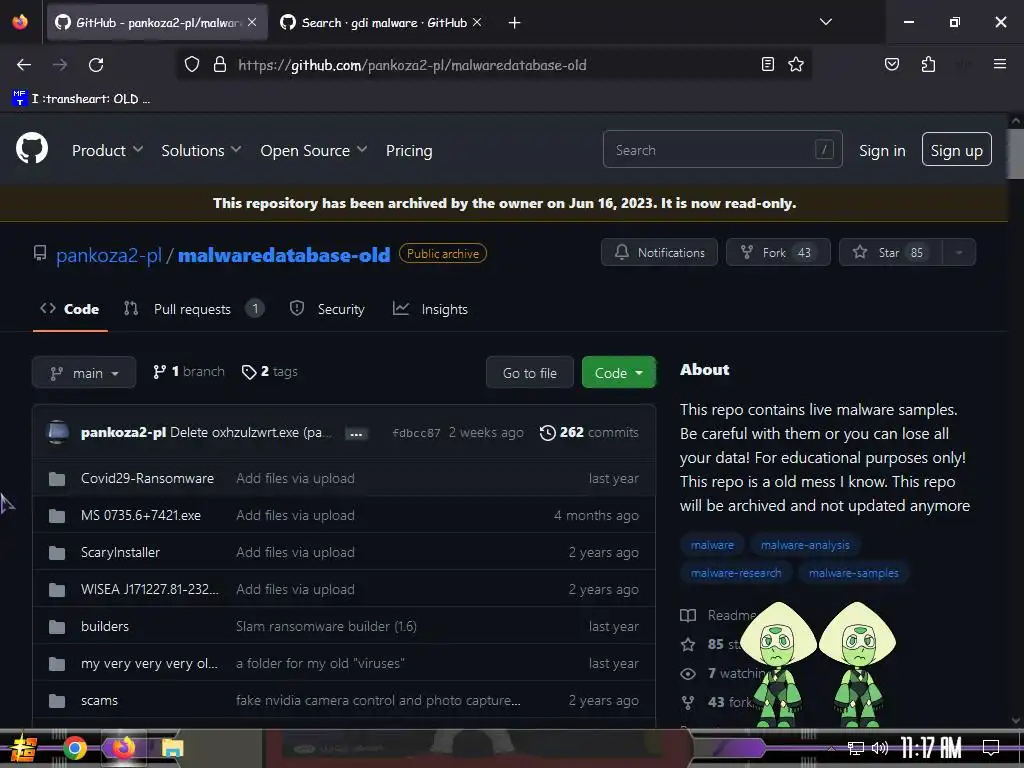View the 1 branch link
Screen dimensions: 1024x768
[189, 372]
